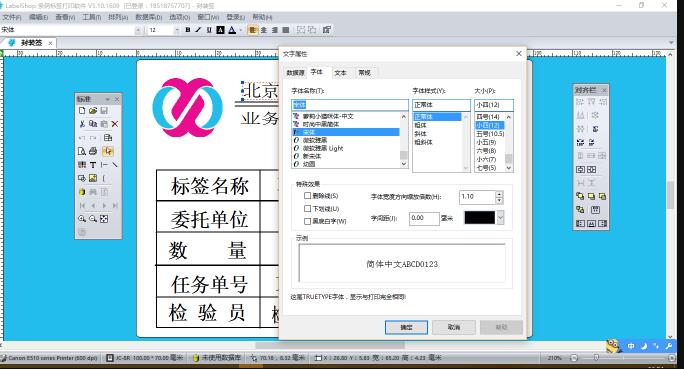Screen dimensions: 684x369
Task: Click the properties icon at toolbar end
Action: [x=326, y=30]
